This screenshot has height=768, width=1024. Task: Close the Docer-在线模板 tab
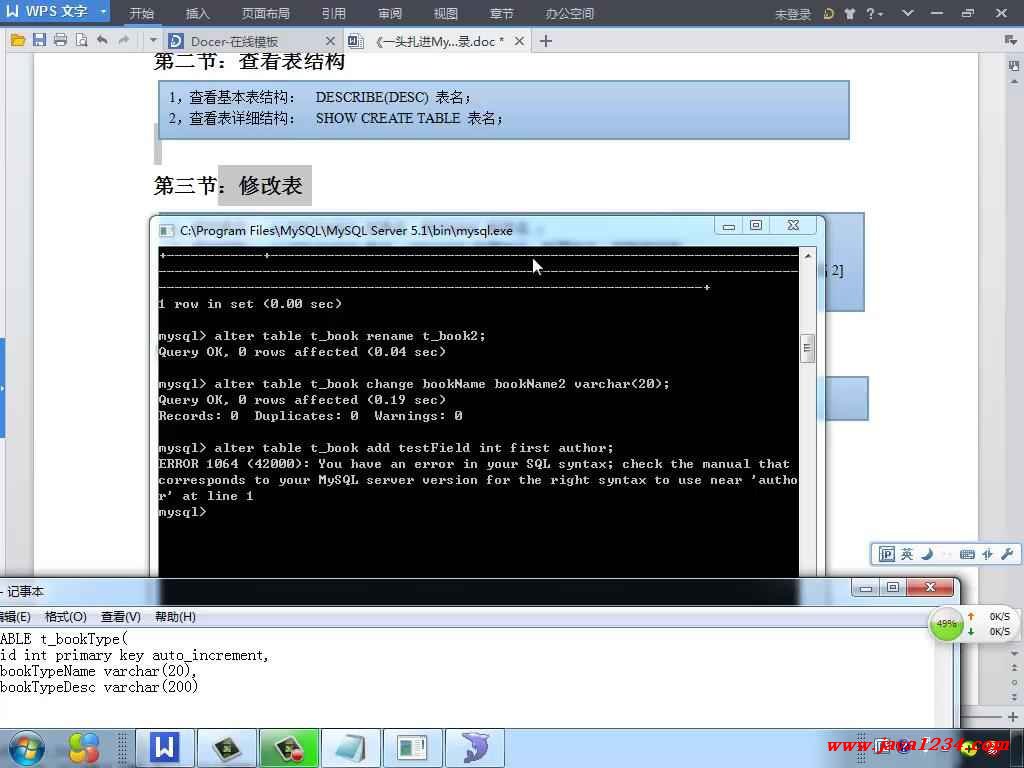click(330, 41)
